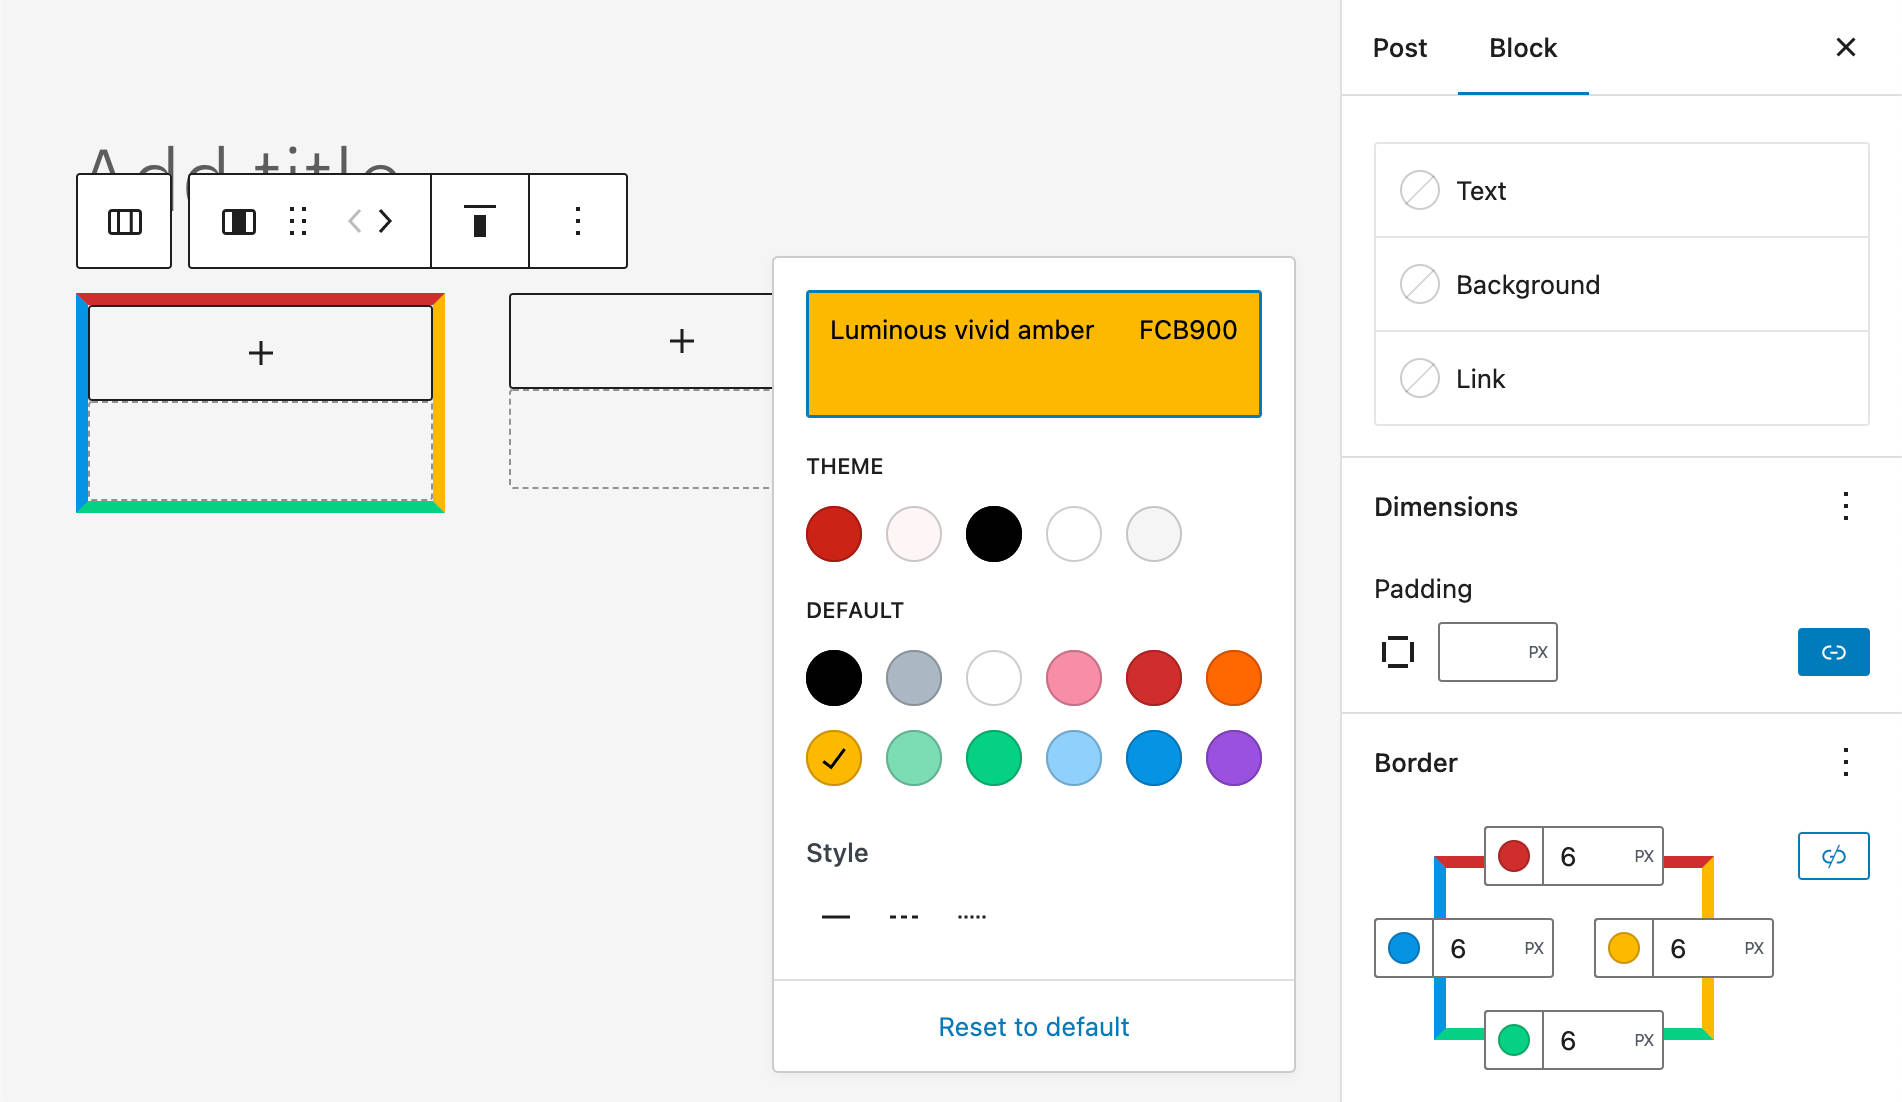Open Background color settings
Screen dimensions: 1902x1102
point(1620,284)
